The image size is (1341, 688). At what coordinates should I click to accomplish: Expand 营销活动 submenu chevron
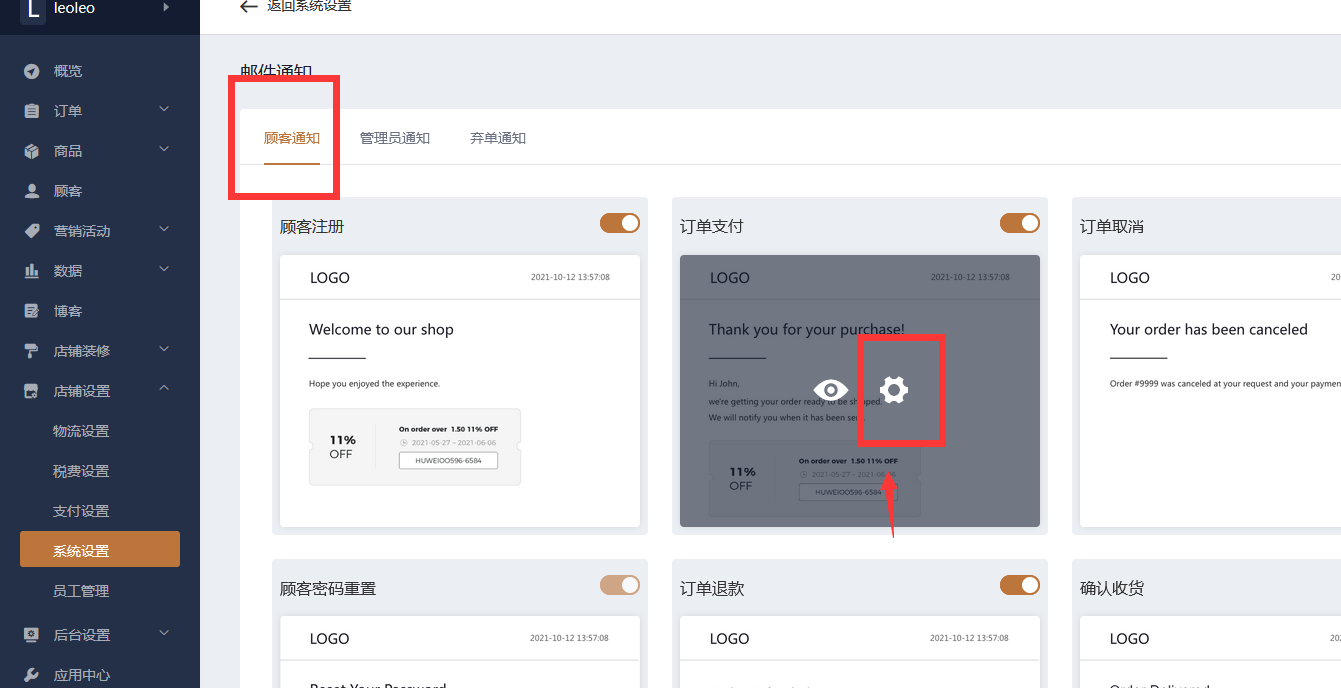[164, 229]
